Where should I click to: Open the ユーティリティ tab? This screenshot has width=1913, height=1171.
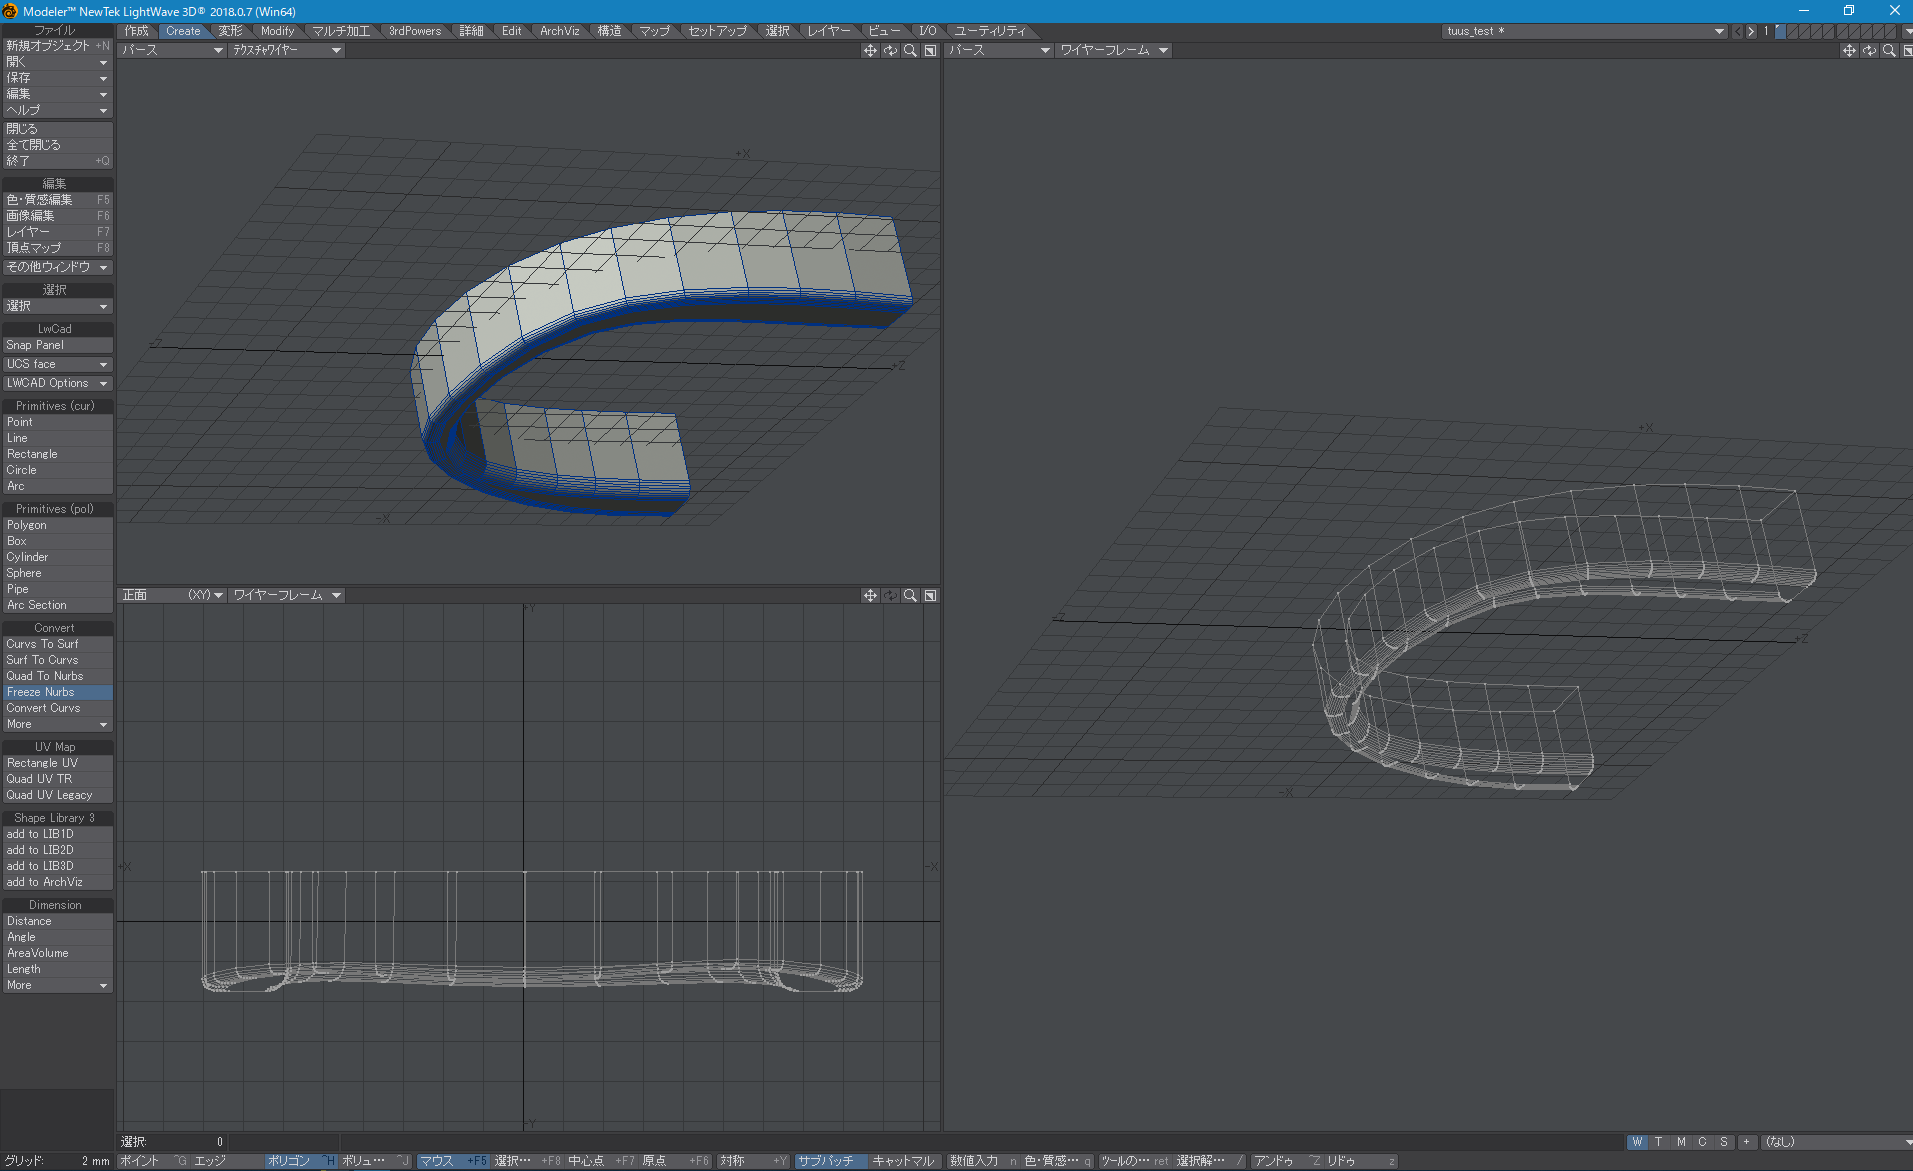coord(989,31)
